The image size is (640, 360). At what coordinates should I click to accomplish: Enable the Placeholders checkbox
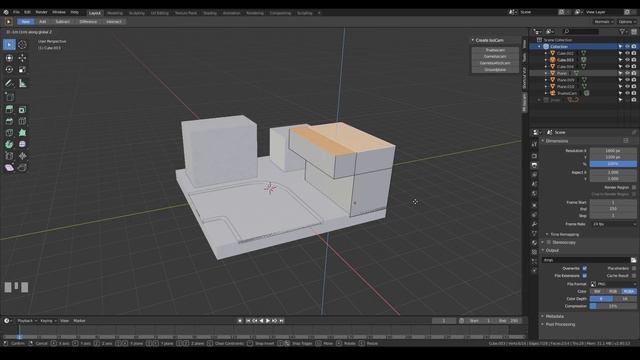click(x=634, y=269)
